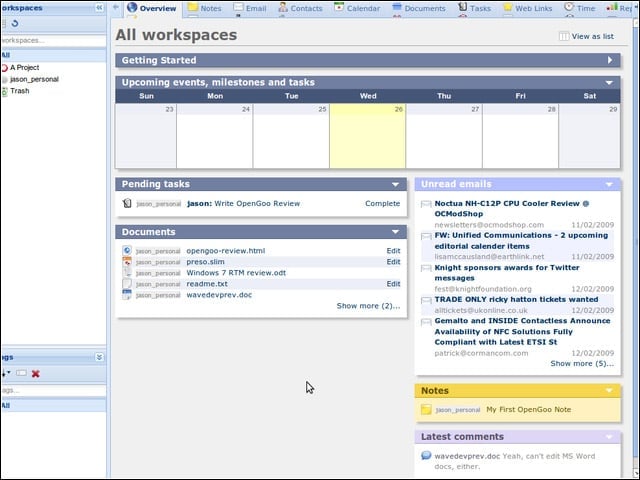Collapse the Documents panel
Screen dimensions: 640x480
coord(395,232)
